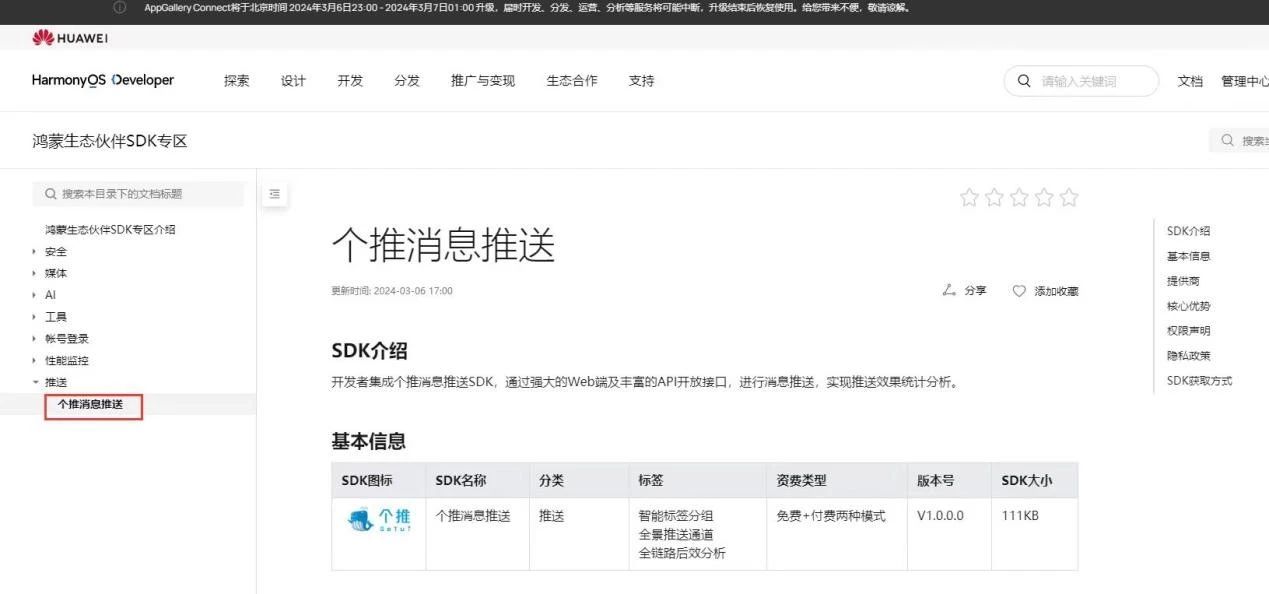Viewport: 1269px width, 594px height.
Task: Click the info icon in the announcement bar
Action: click(120, 8)
